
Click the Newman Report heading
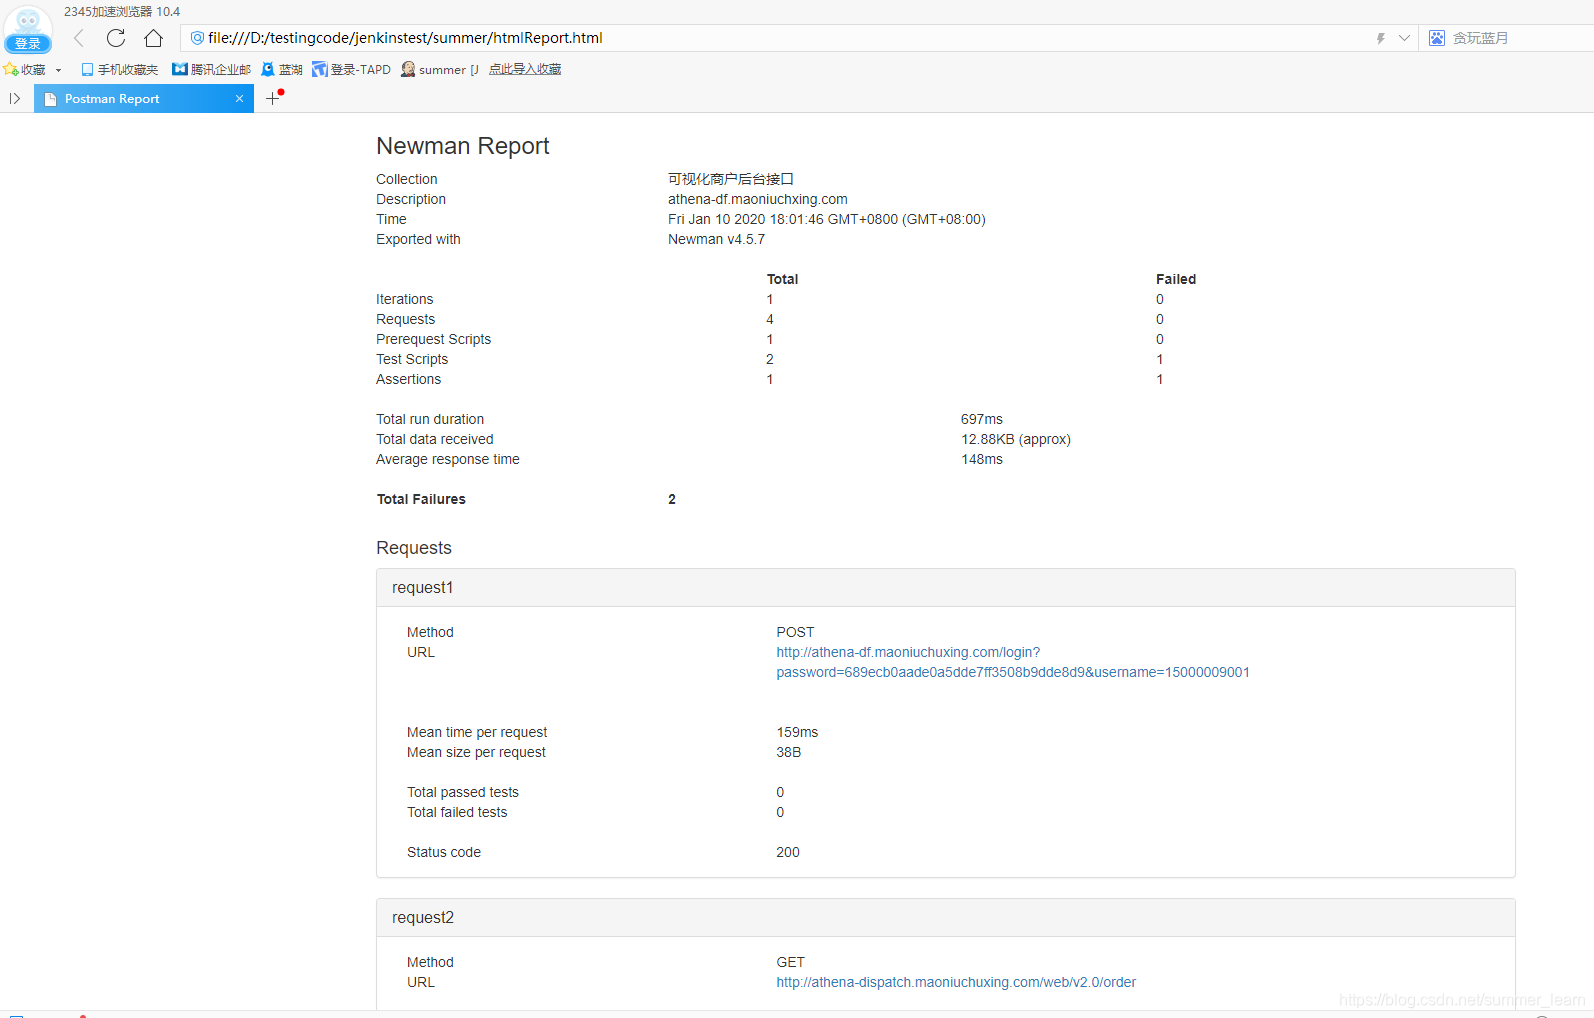pyautogui.click(x=463, y=146)
